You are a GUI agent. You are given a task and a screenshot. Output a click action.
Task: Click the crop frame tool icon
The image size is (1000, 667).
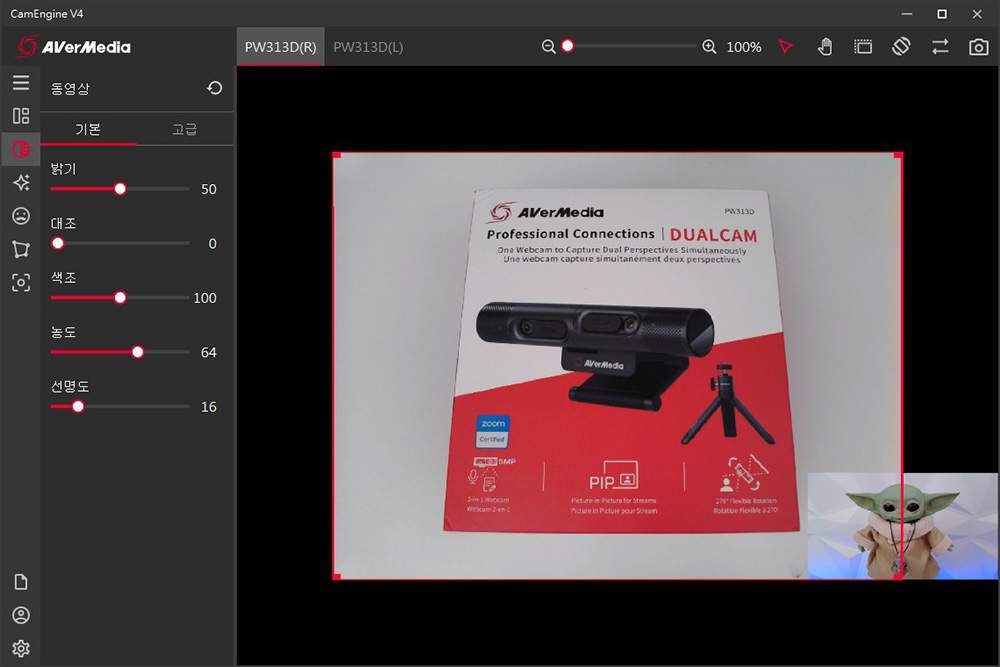pyautogui.click(x=863, y=47)
